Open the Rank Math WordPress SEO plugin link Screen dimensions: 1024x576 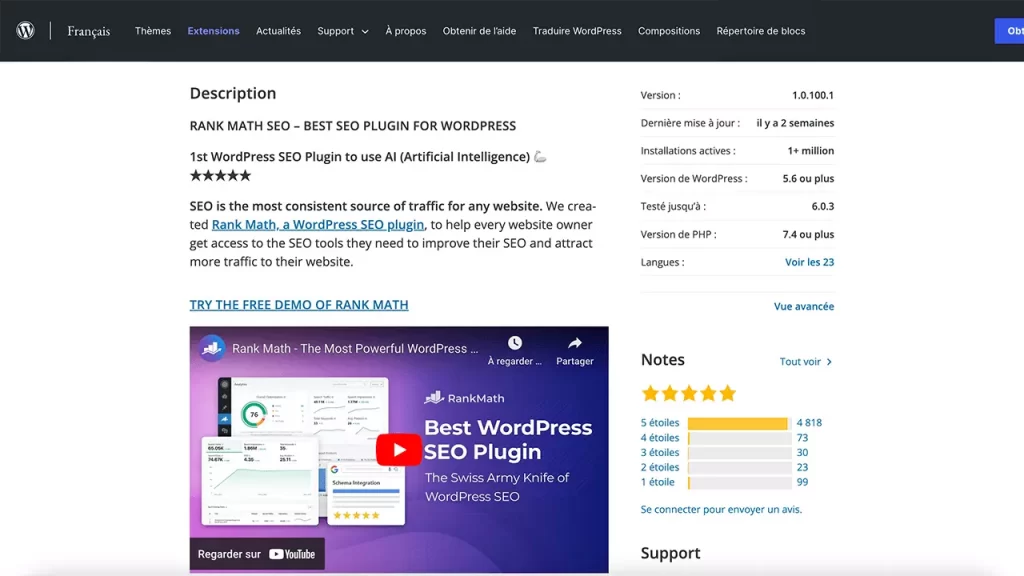click(317, 225)
